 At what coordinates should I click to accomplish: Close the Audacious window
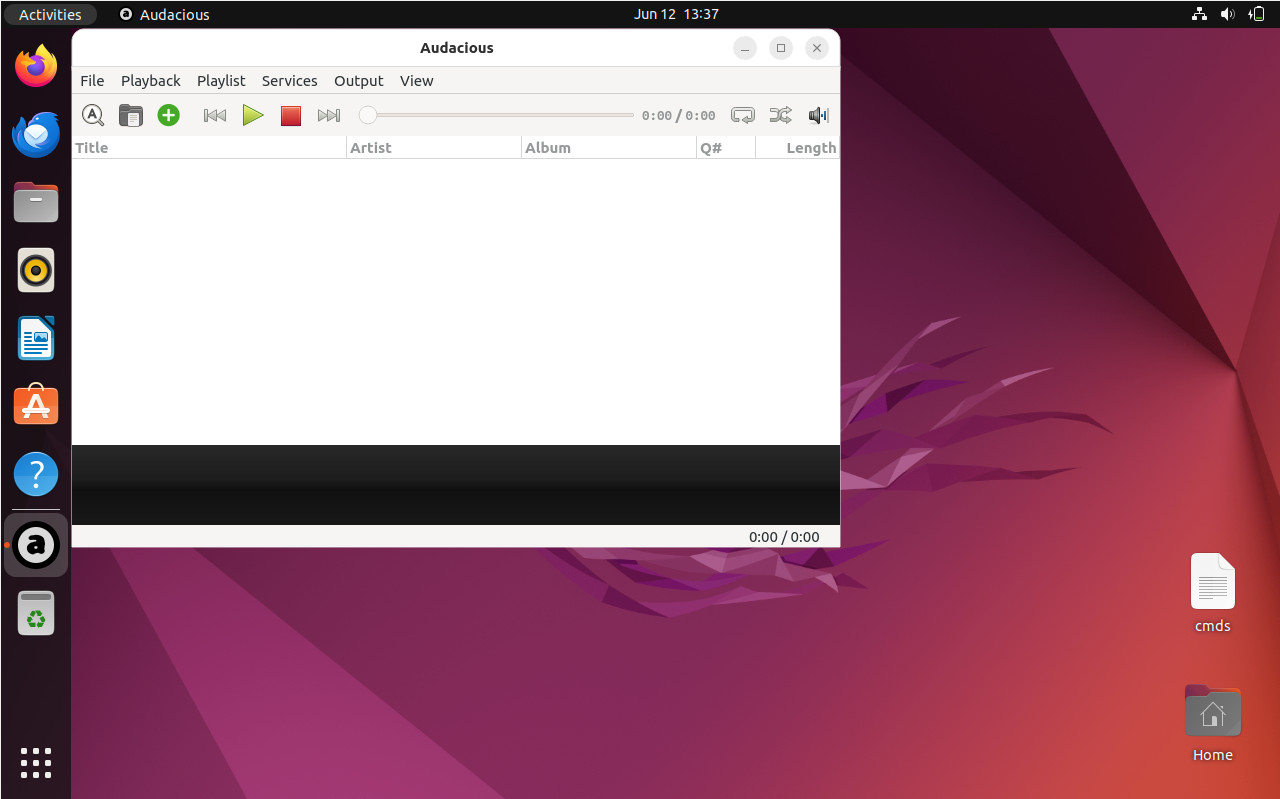(817, 48)
